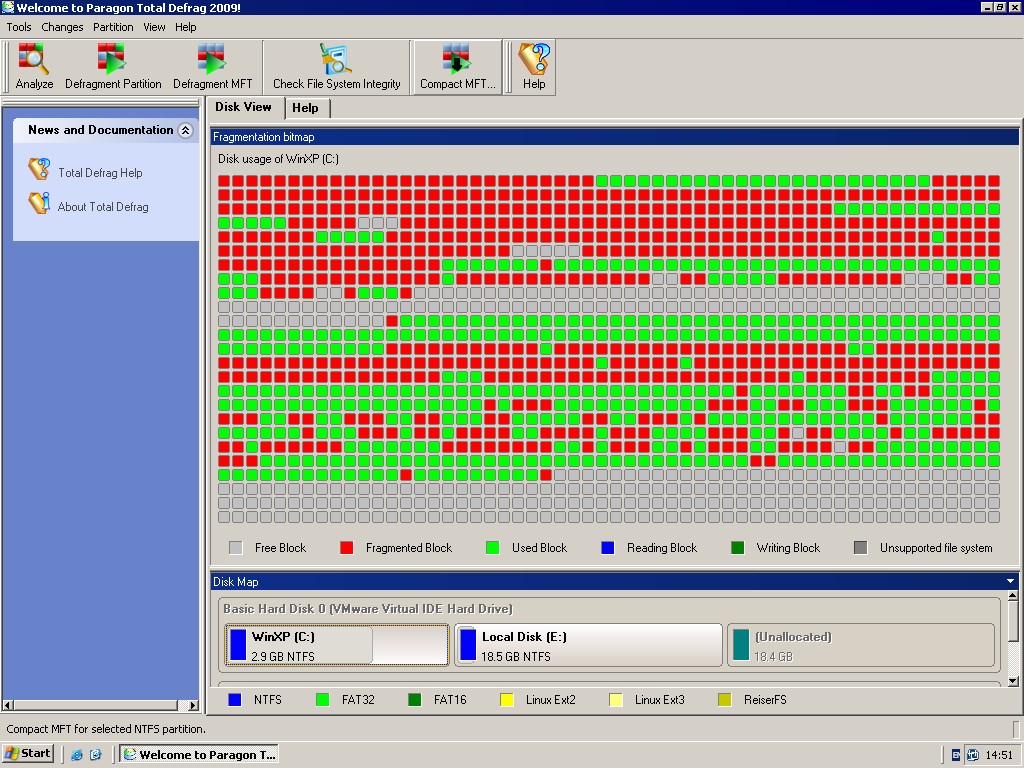Click the Linux Ext2 legend swatch
This screenshot has width=1024, height=768.
506,700
